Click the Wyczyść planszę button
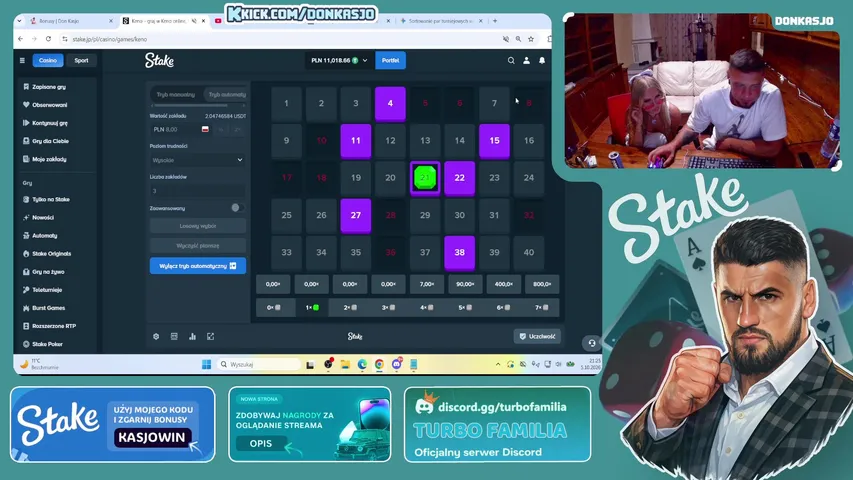853x480 pixels. coord(197,245)
